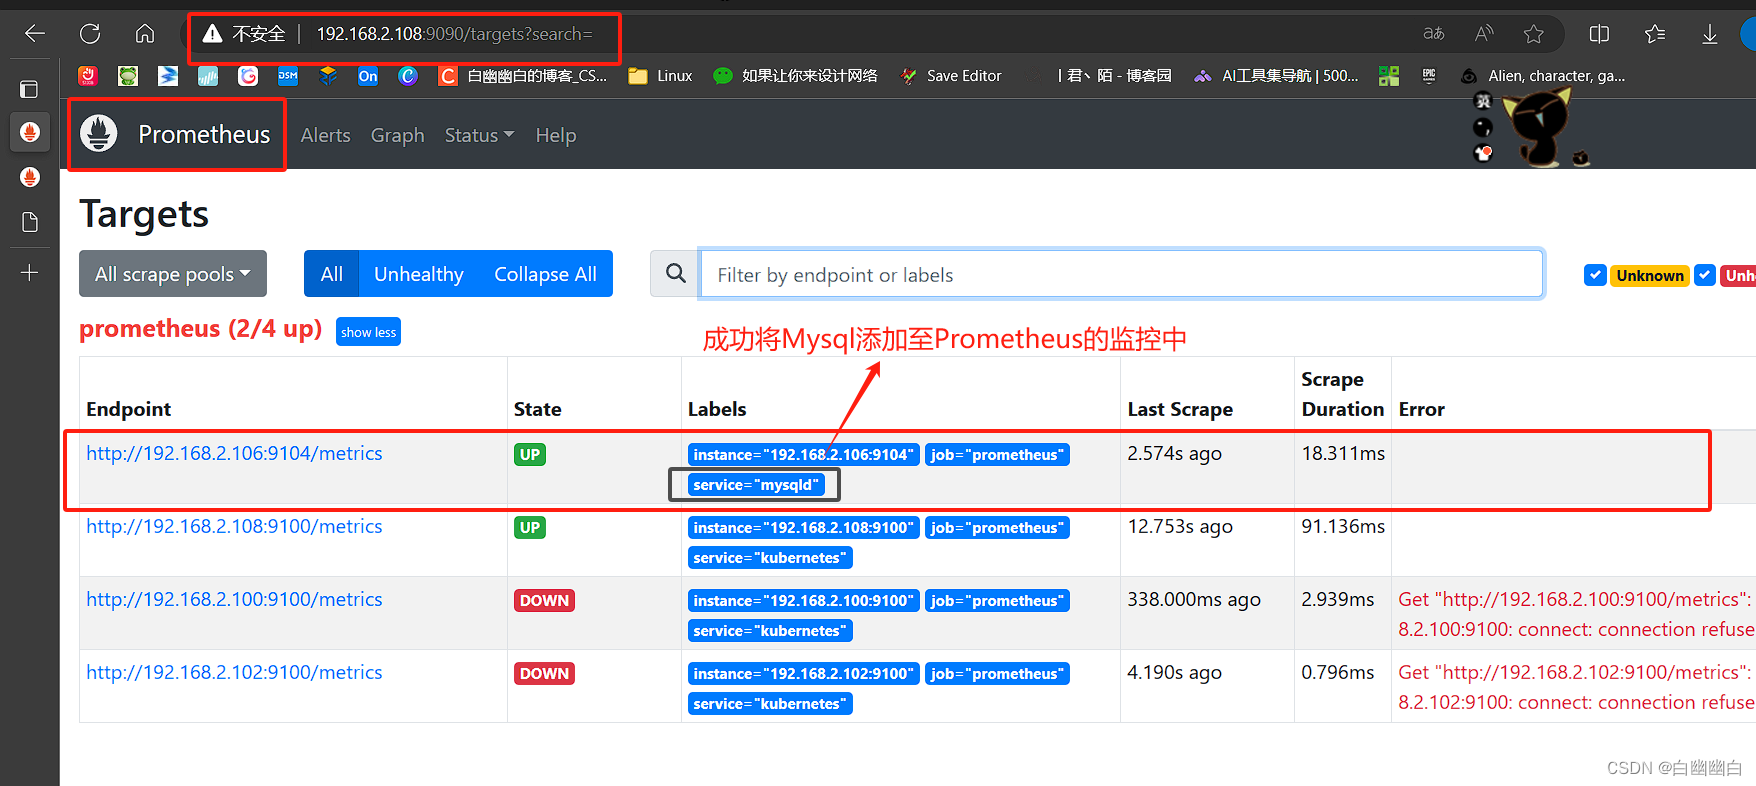Open endpoint 192.168.2.100:9100/metrics link

pos(234,599)
